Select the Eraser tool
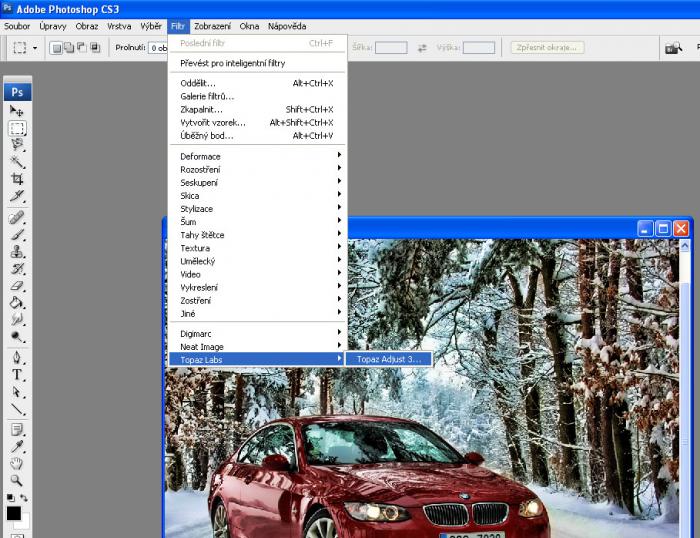Viewport: 700px width, 538px height. tap(17, 285)
